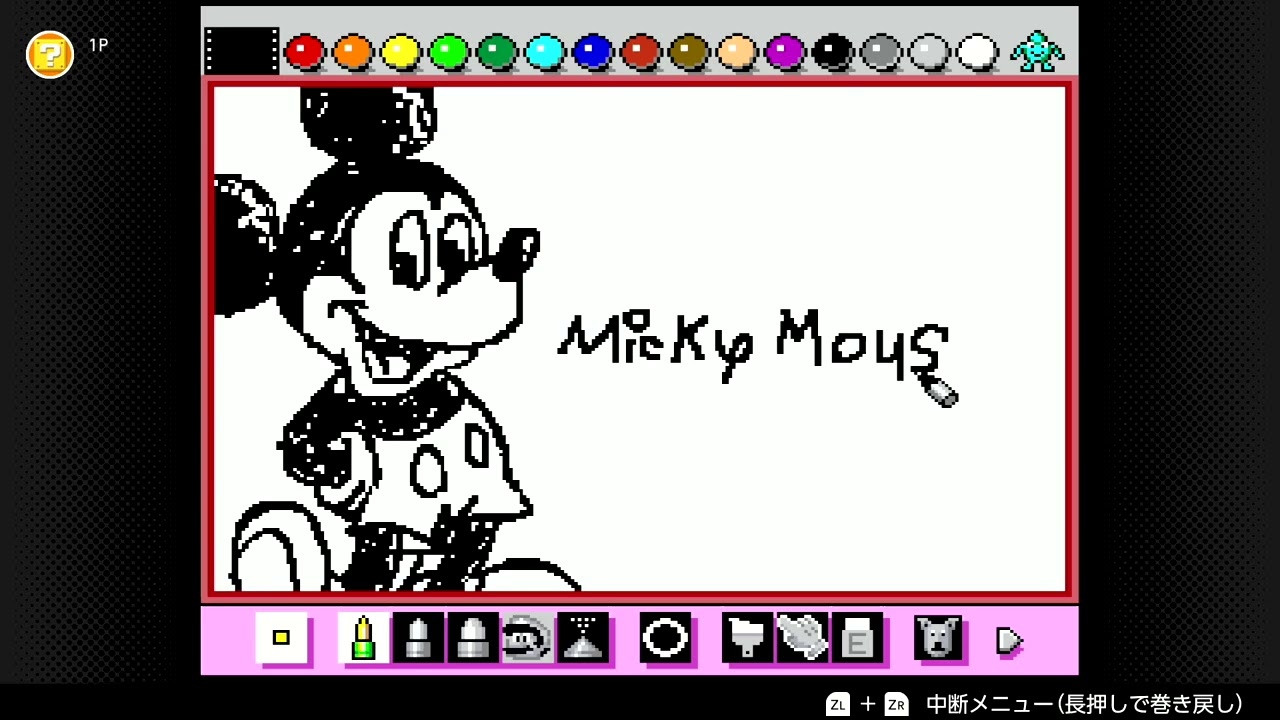Select the peach skin-tone color
Screen dimensions: 1280x720
[737, 51]
